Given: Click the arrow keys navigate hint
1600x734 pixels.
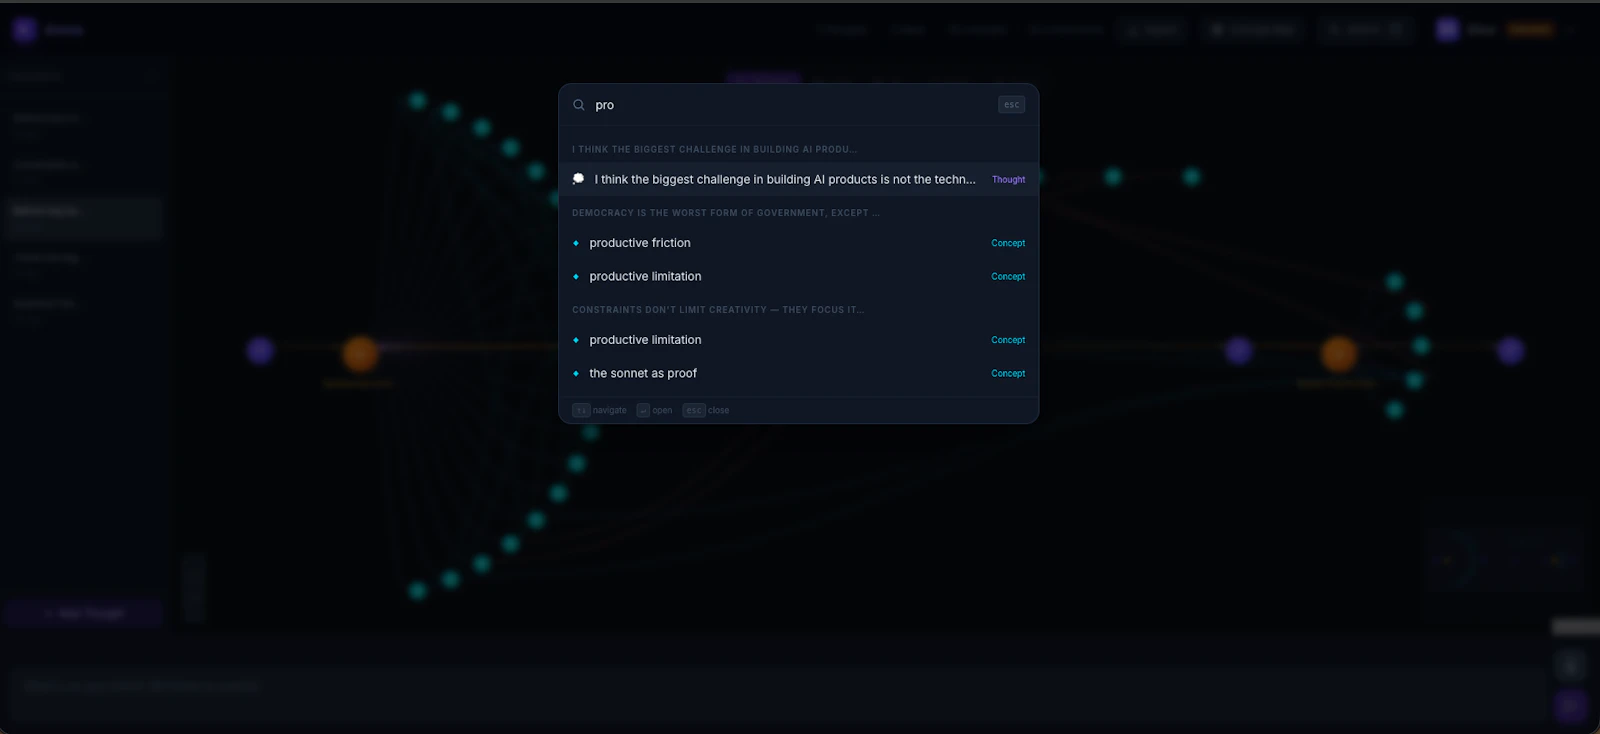Looking at the screenshot, I should pyautogui.click(x=599, y=411).
